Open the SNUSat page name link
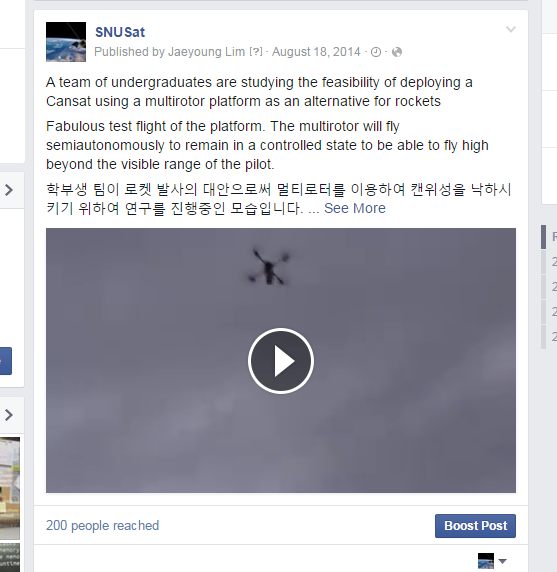 (120, 32)
